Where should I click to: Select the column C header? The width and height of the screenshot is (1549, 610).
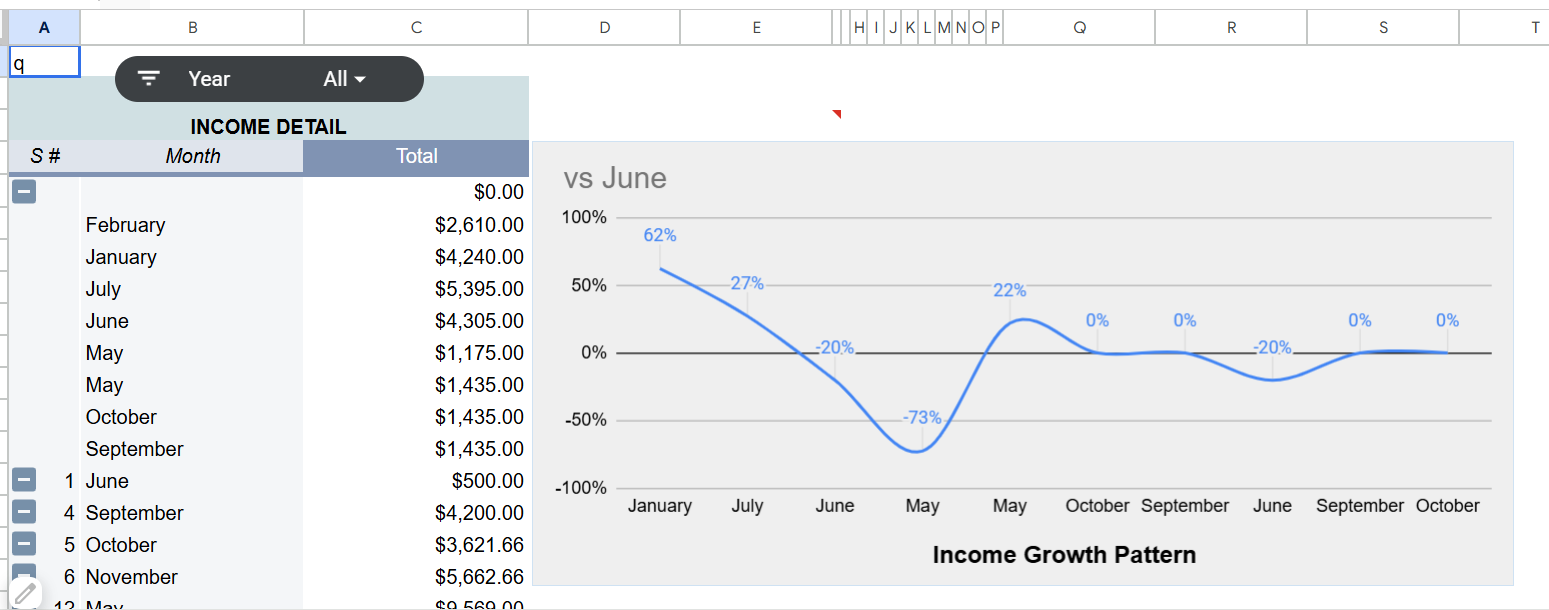point(416,28)
